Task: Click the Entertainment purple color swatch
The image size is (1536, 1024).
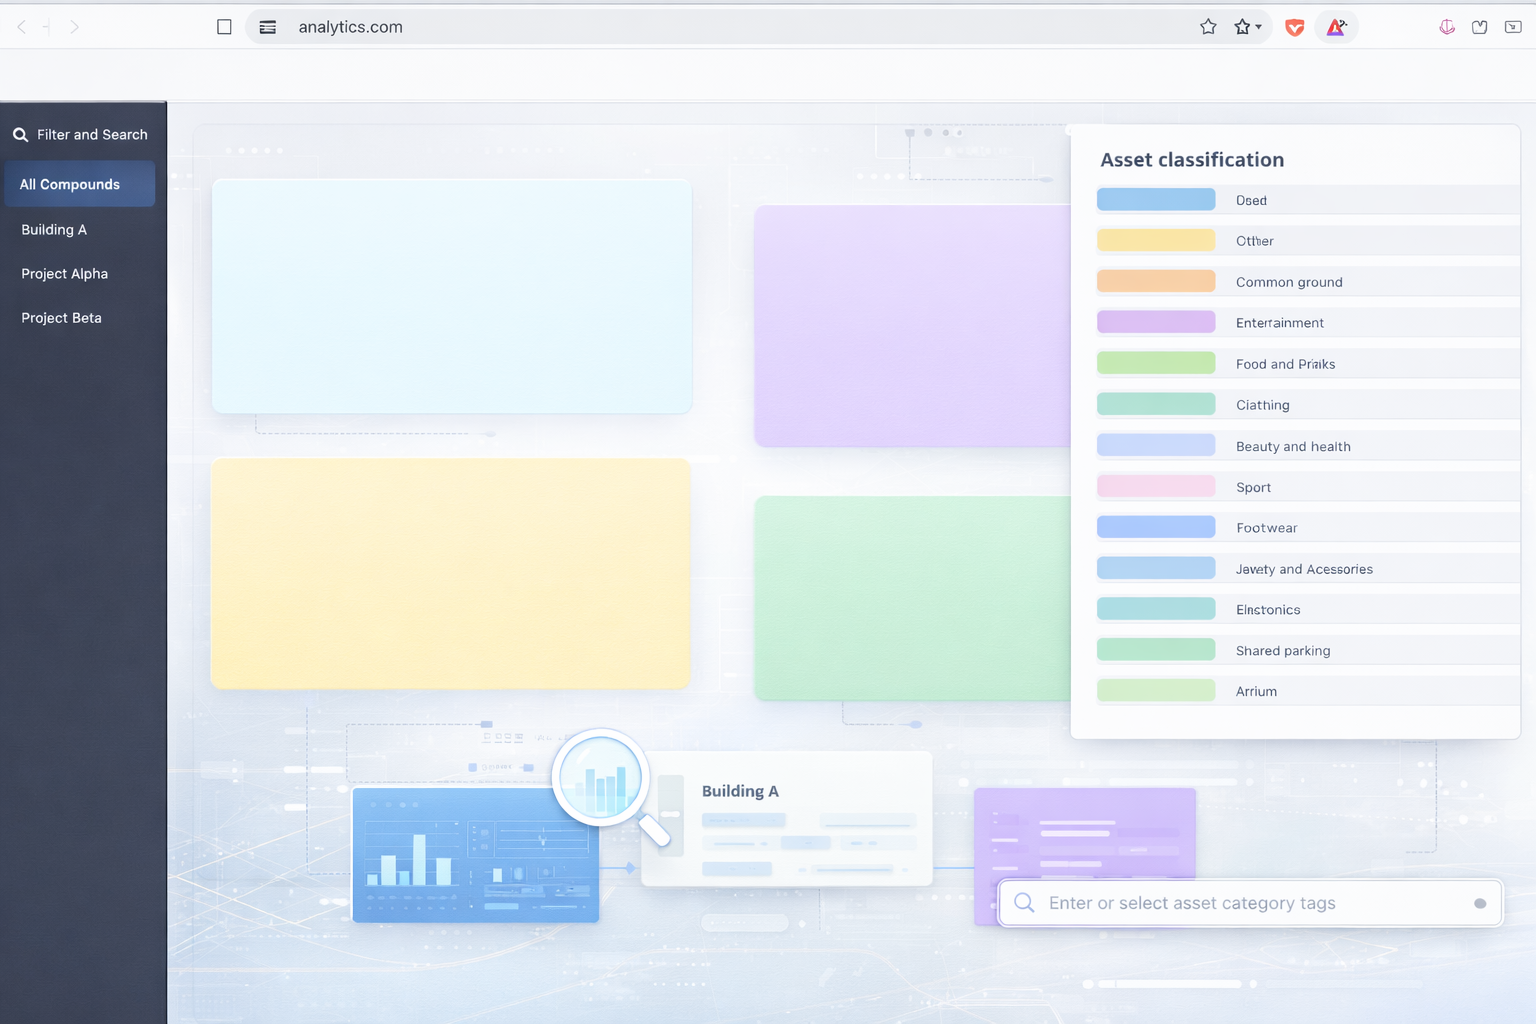Action: (x=1156, y=321)
